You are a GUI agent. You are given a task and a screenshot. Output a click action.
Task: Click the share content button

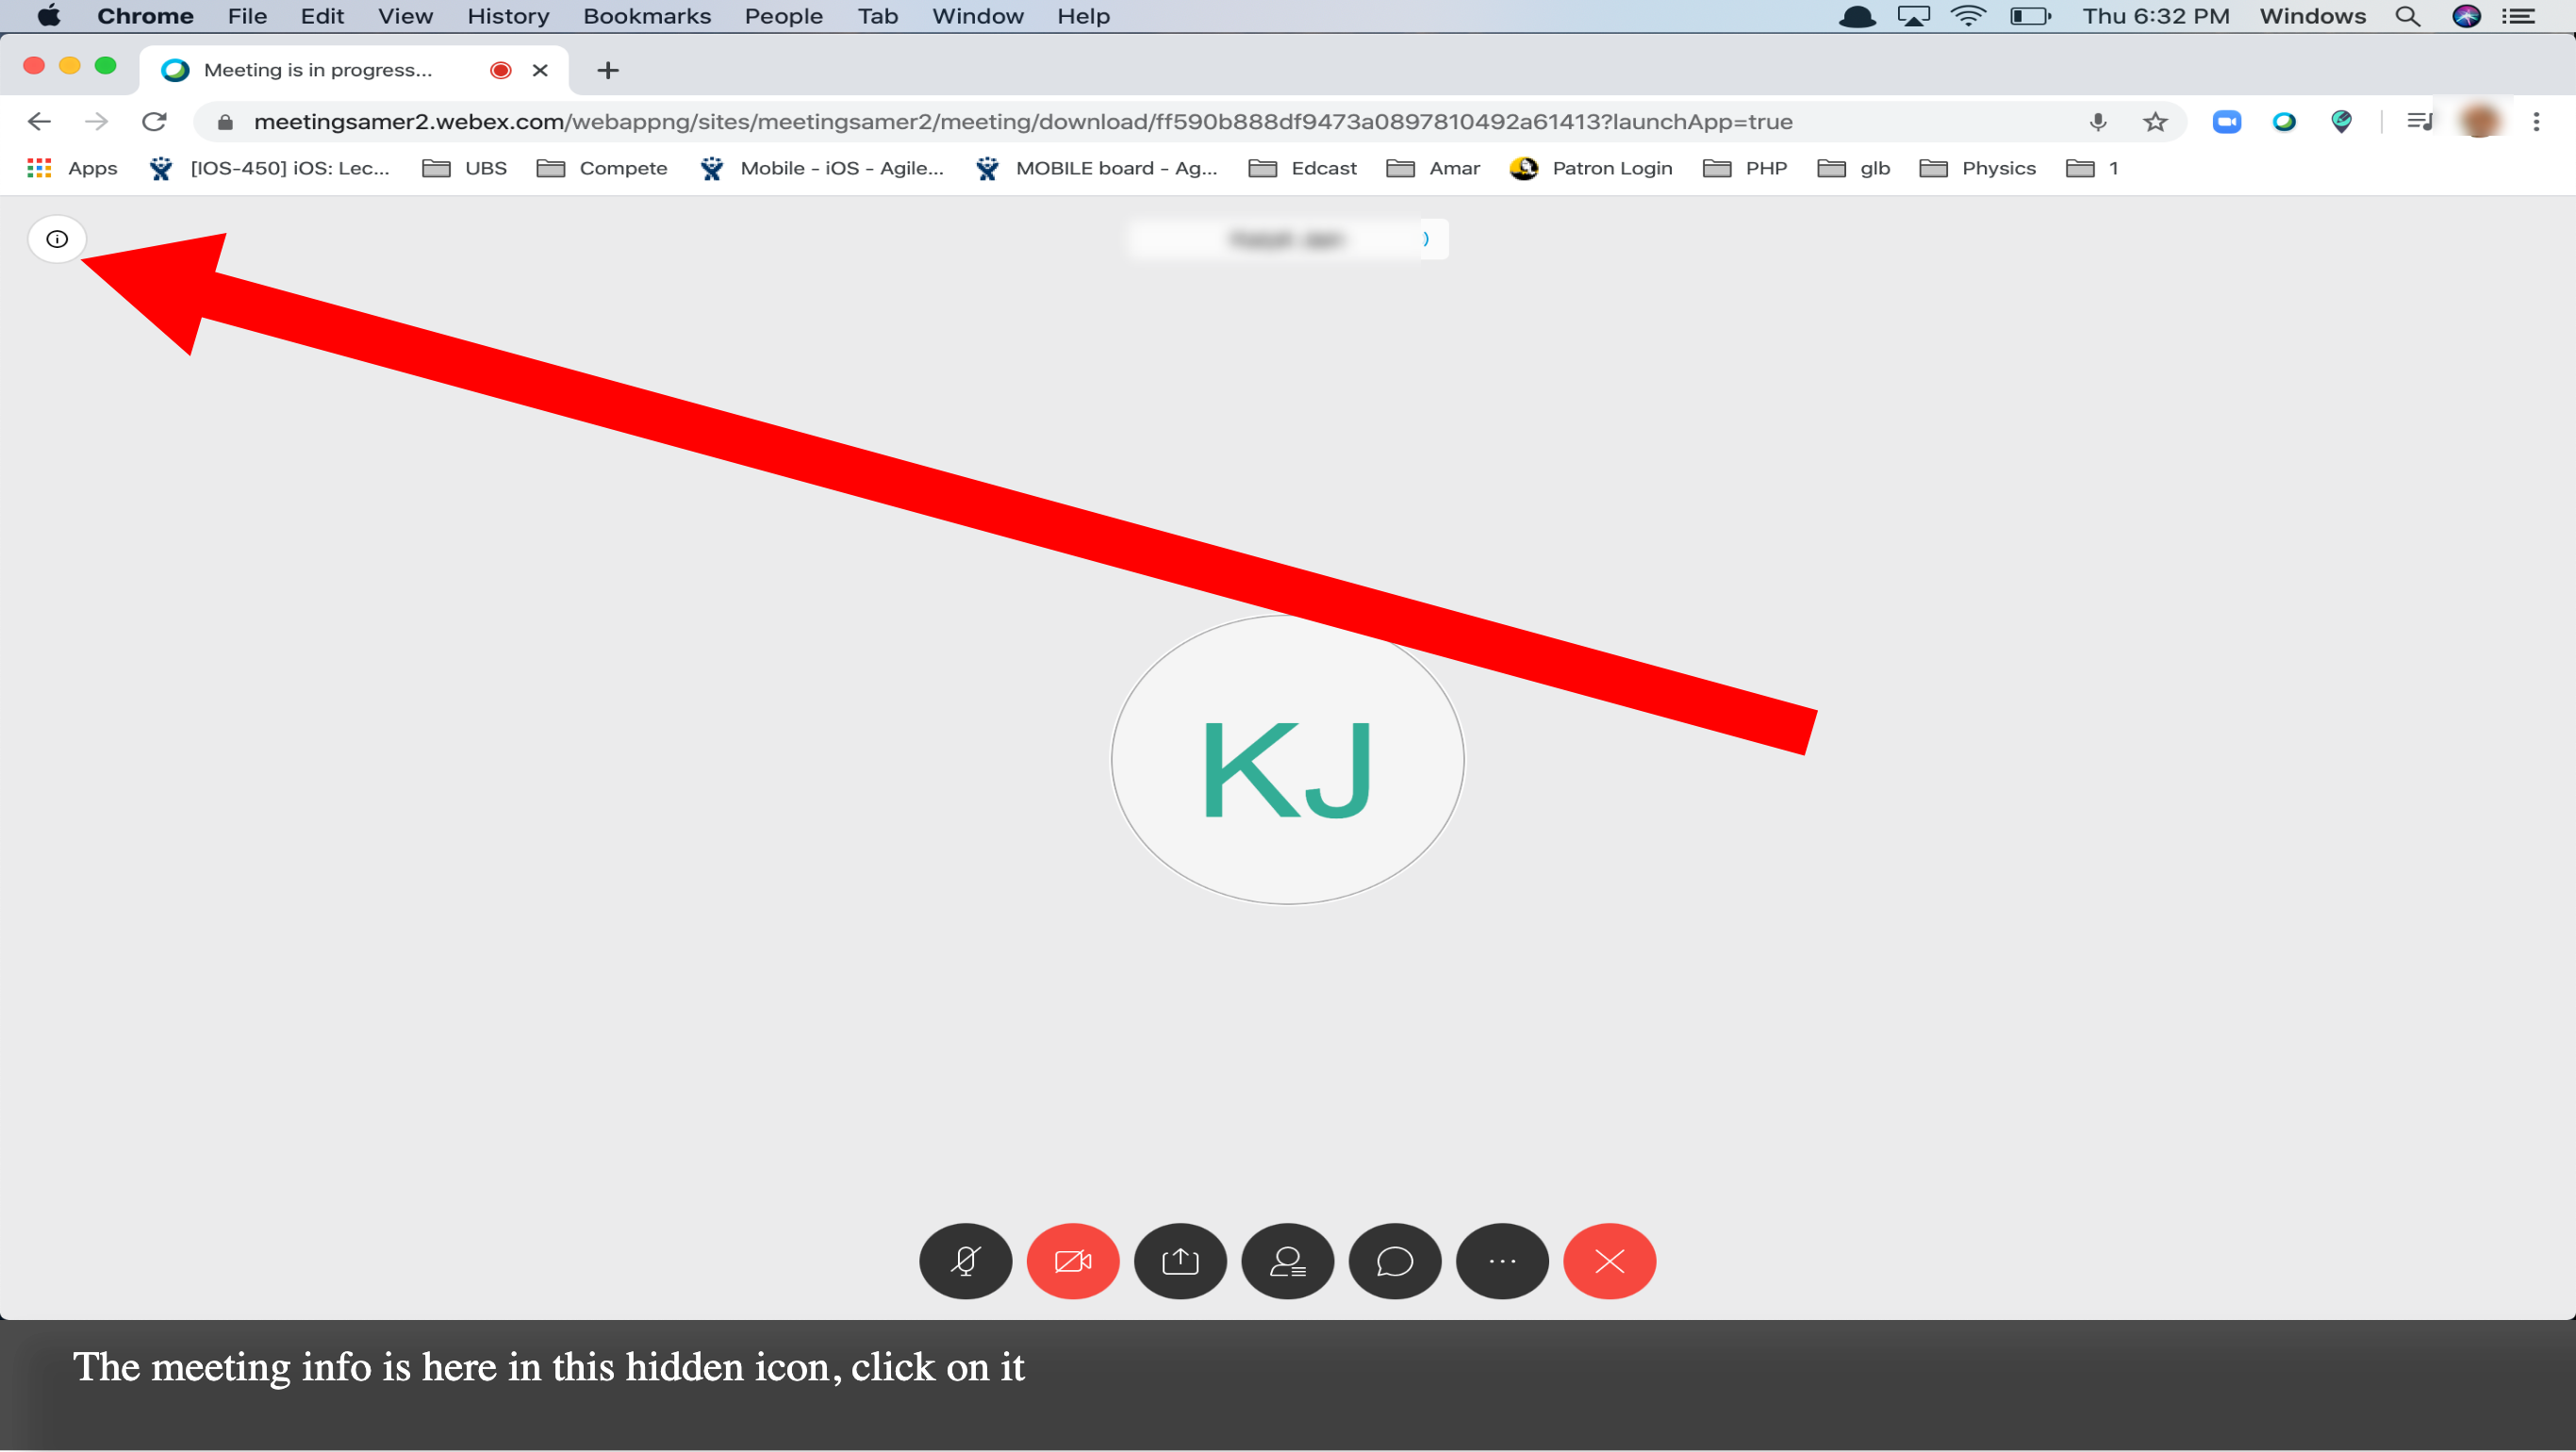pos(1180,1261)
